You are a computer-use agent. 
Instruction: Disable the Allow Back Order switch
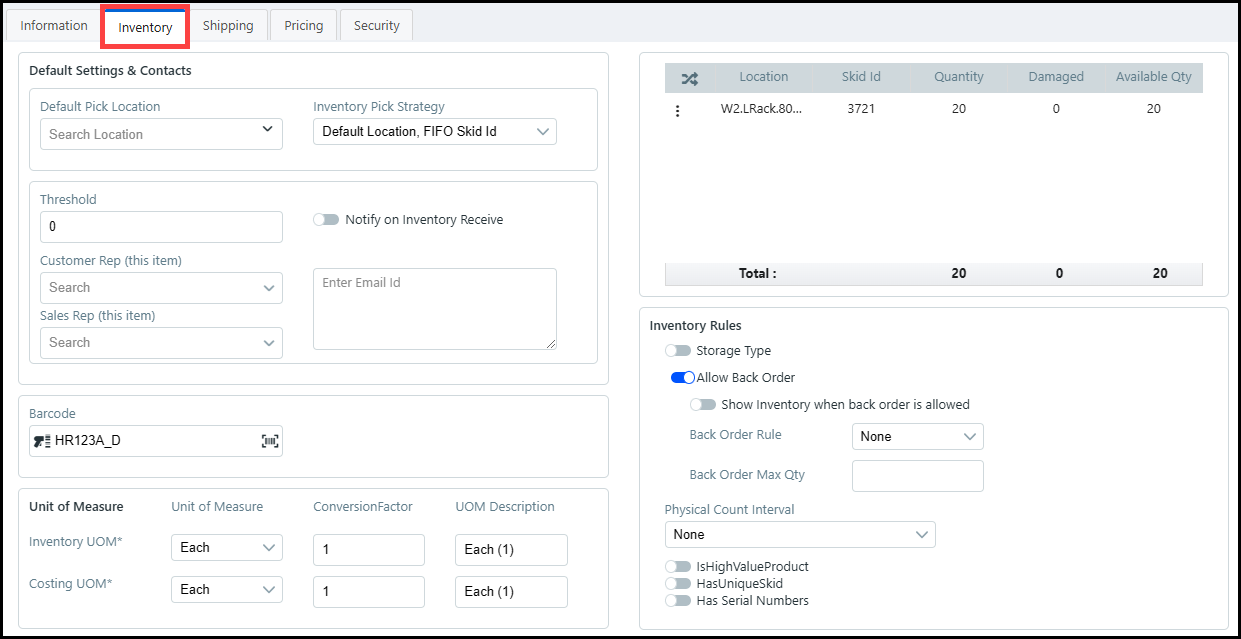pyautogui.click(x=683, y=378)
